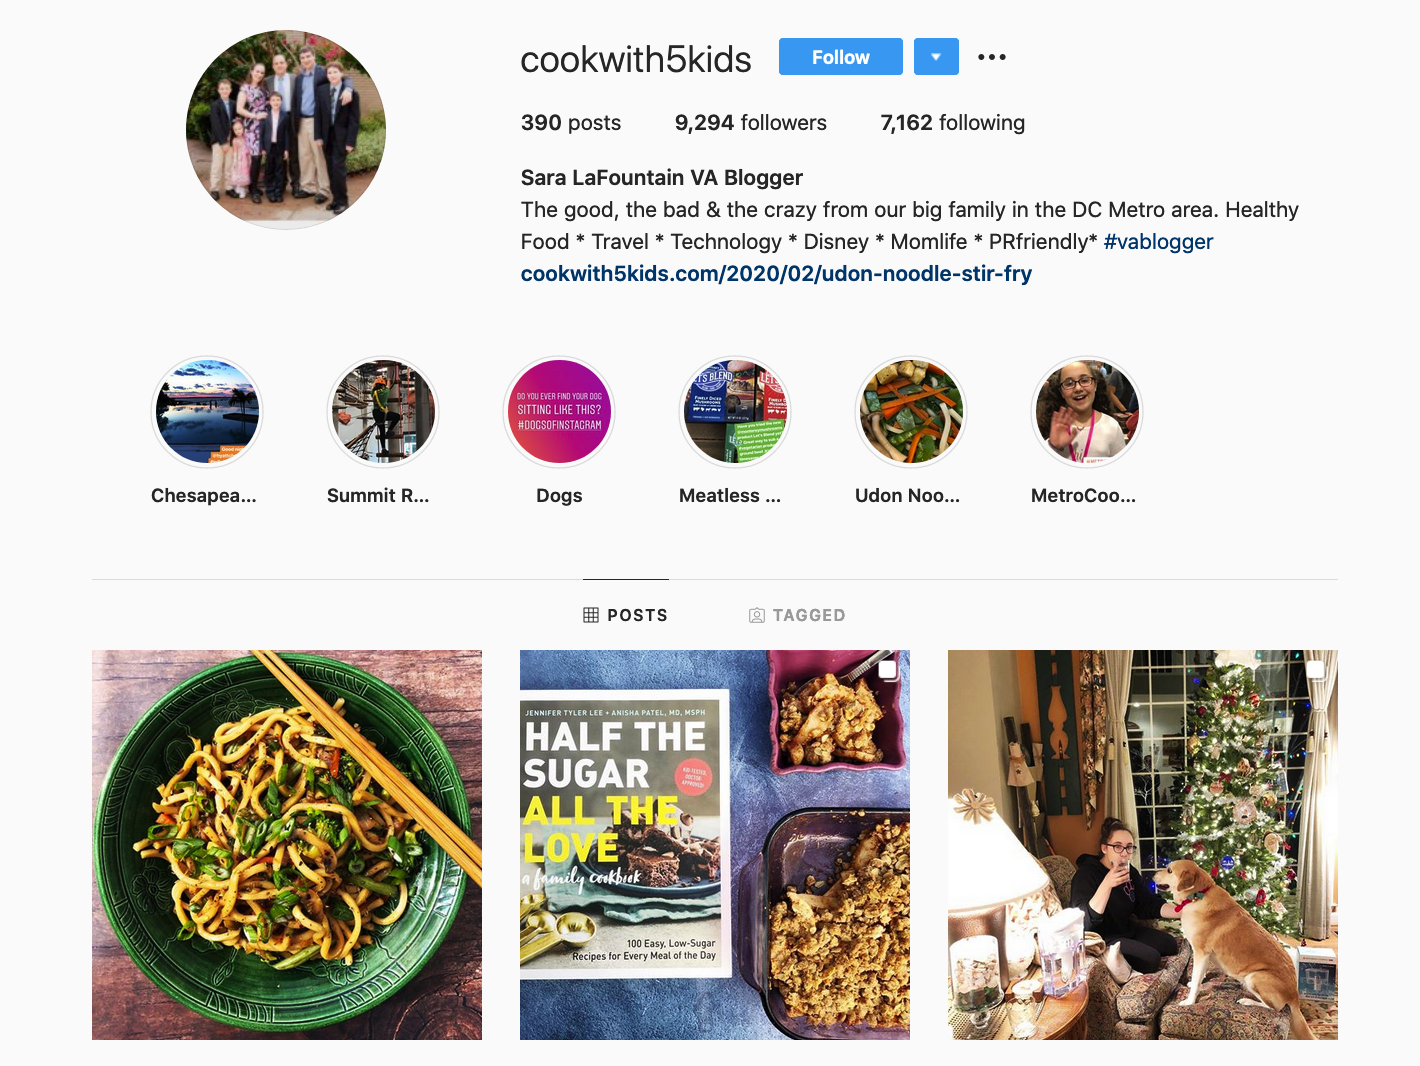The width and height of the screenshot is (1420, 1066).
Task: Click the #vablogger hashtag
Action: [x=1158, y=242]
